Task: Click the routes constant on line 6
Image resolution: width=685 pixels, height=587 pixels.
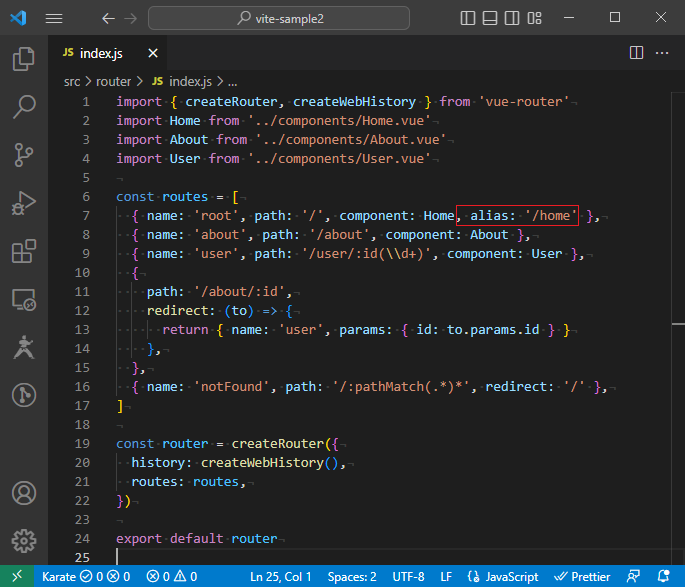Action: pos(185,197)
